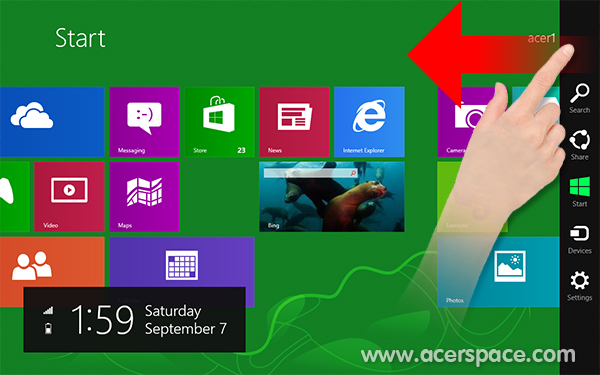Open the Share charm
The width and height of the screenshot is (600, 375).
coord(579,145)
